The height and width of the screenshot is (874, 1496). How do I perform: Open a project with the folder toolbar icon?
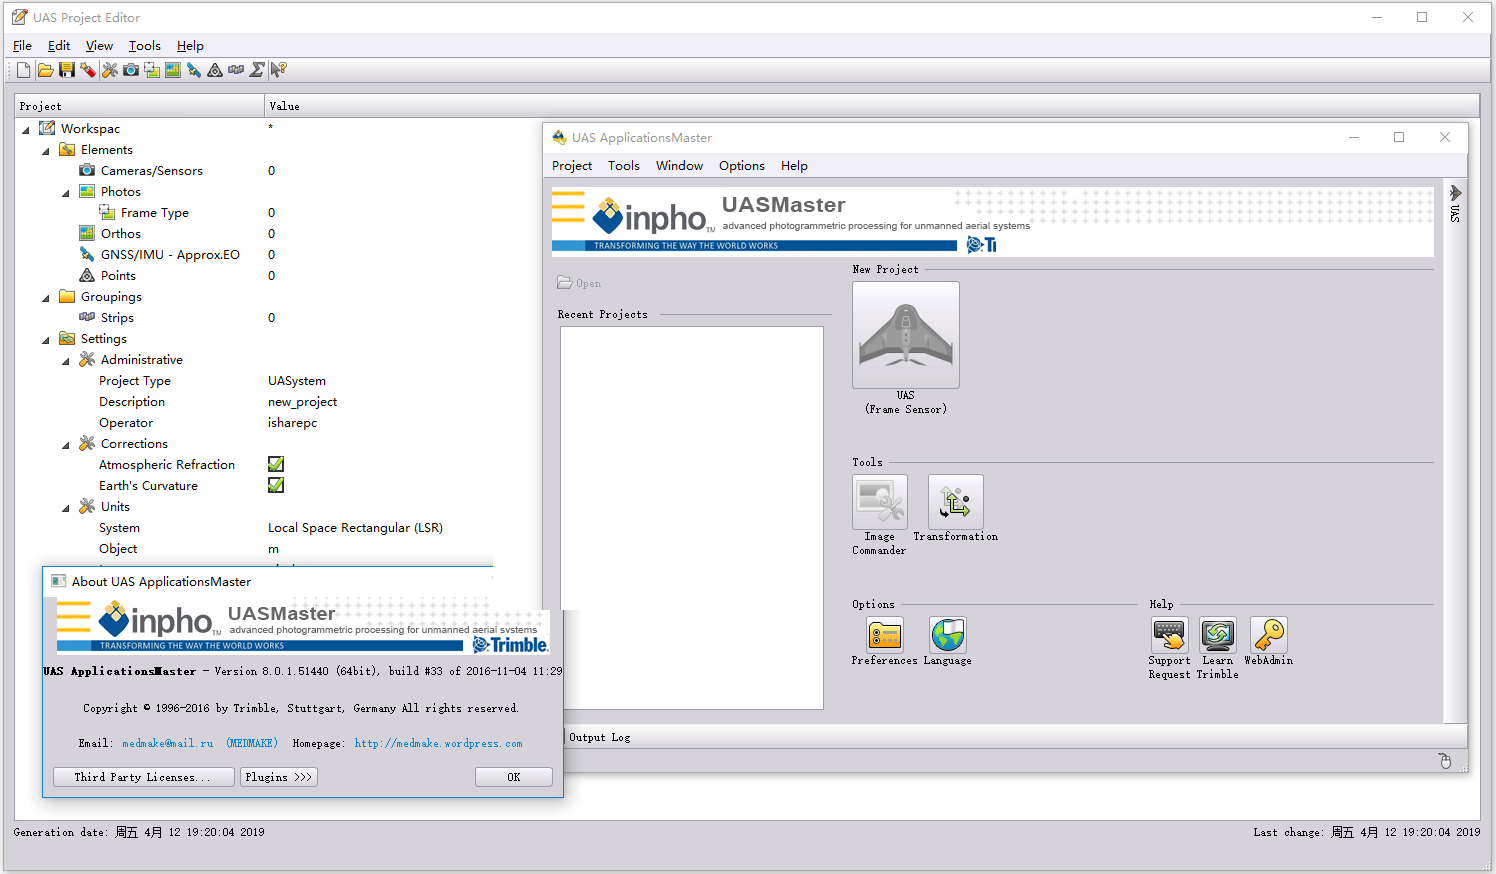[x=45, y=70]
